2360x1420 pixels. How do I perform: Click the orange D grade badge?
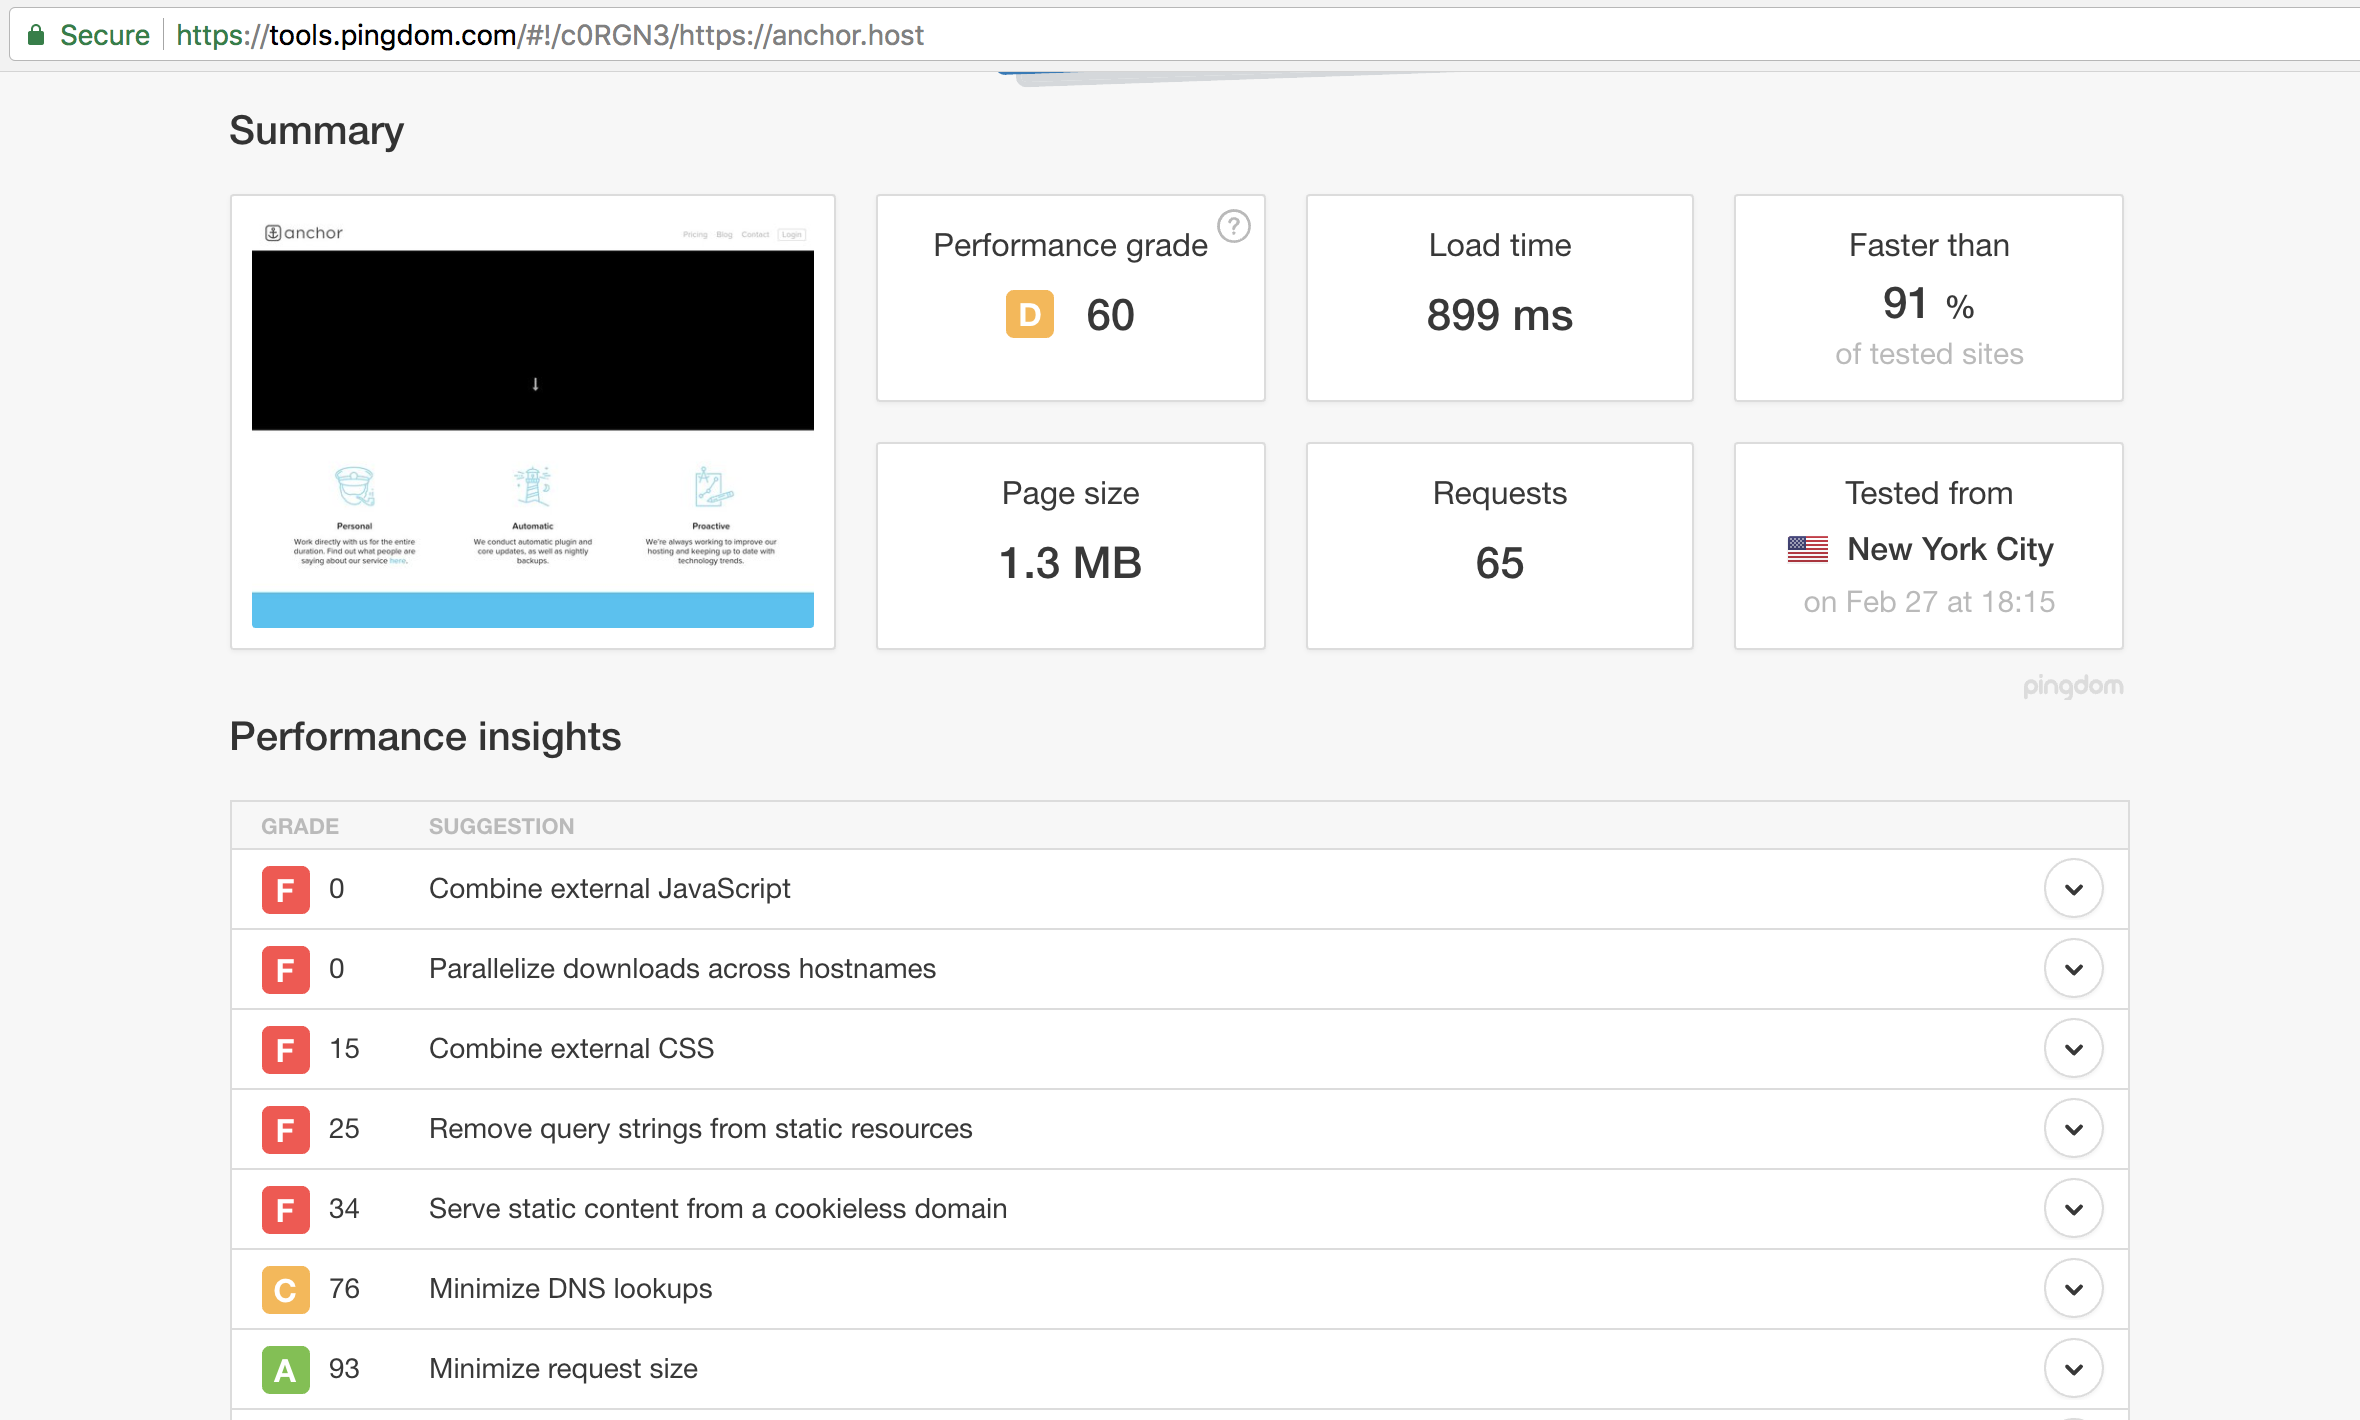1029,315
